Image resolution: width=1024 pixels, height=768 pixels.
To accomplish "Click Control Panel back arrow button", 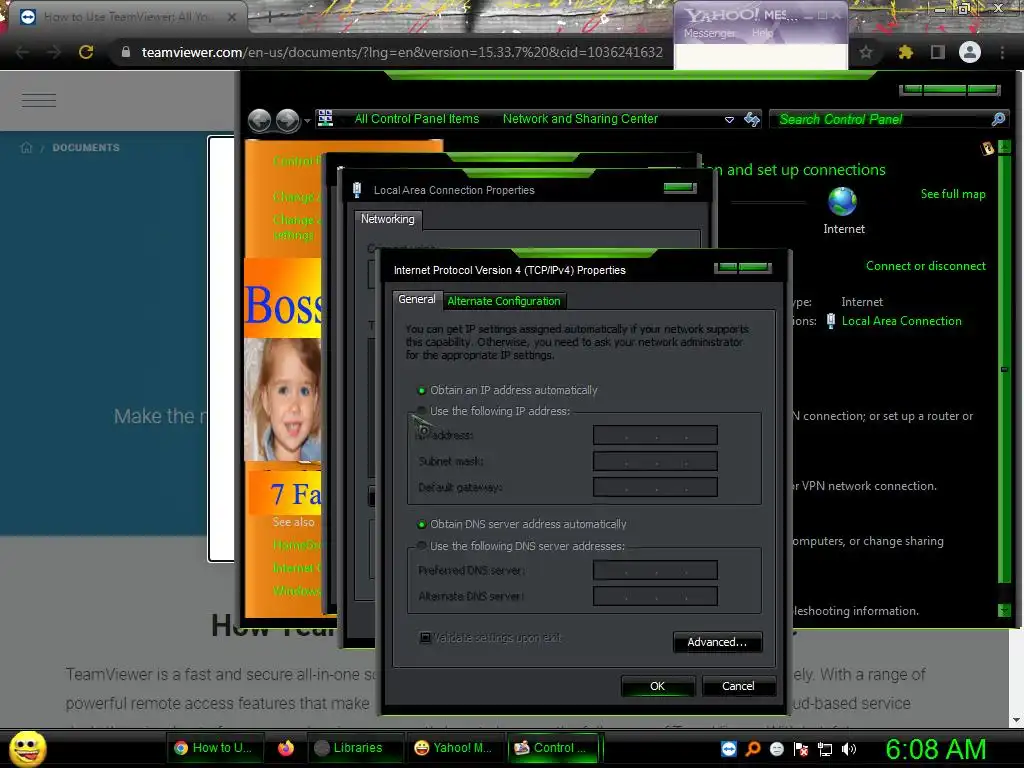I will [260, 120].
